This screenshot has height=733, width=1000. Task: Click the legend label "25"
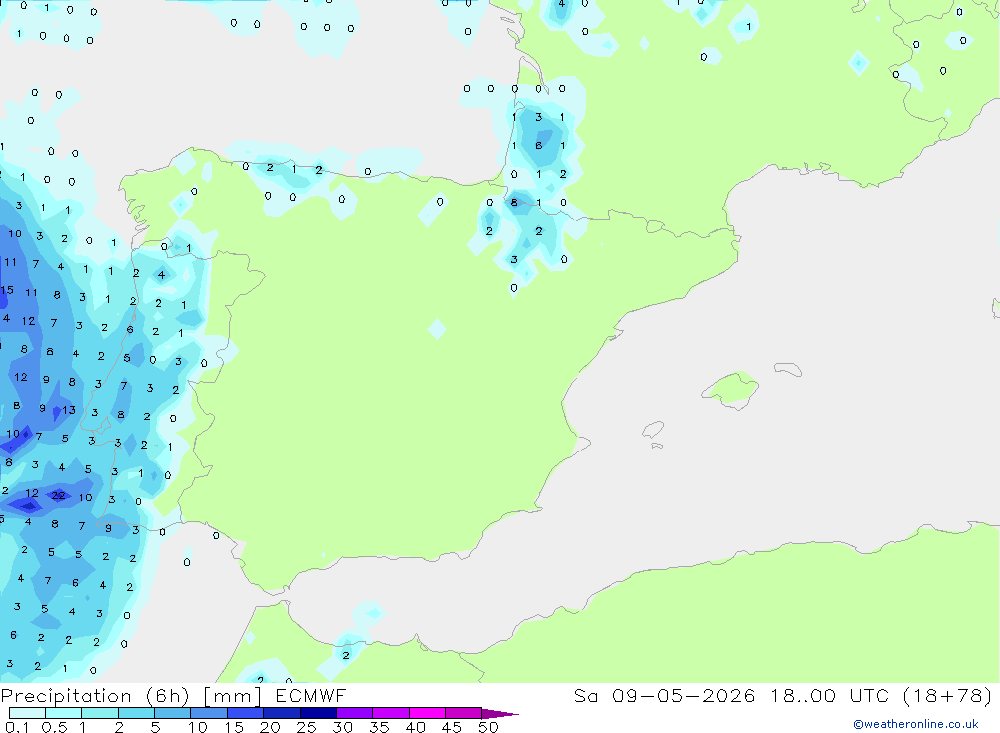[306, 727]
